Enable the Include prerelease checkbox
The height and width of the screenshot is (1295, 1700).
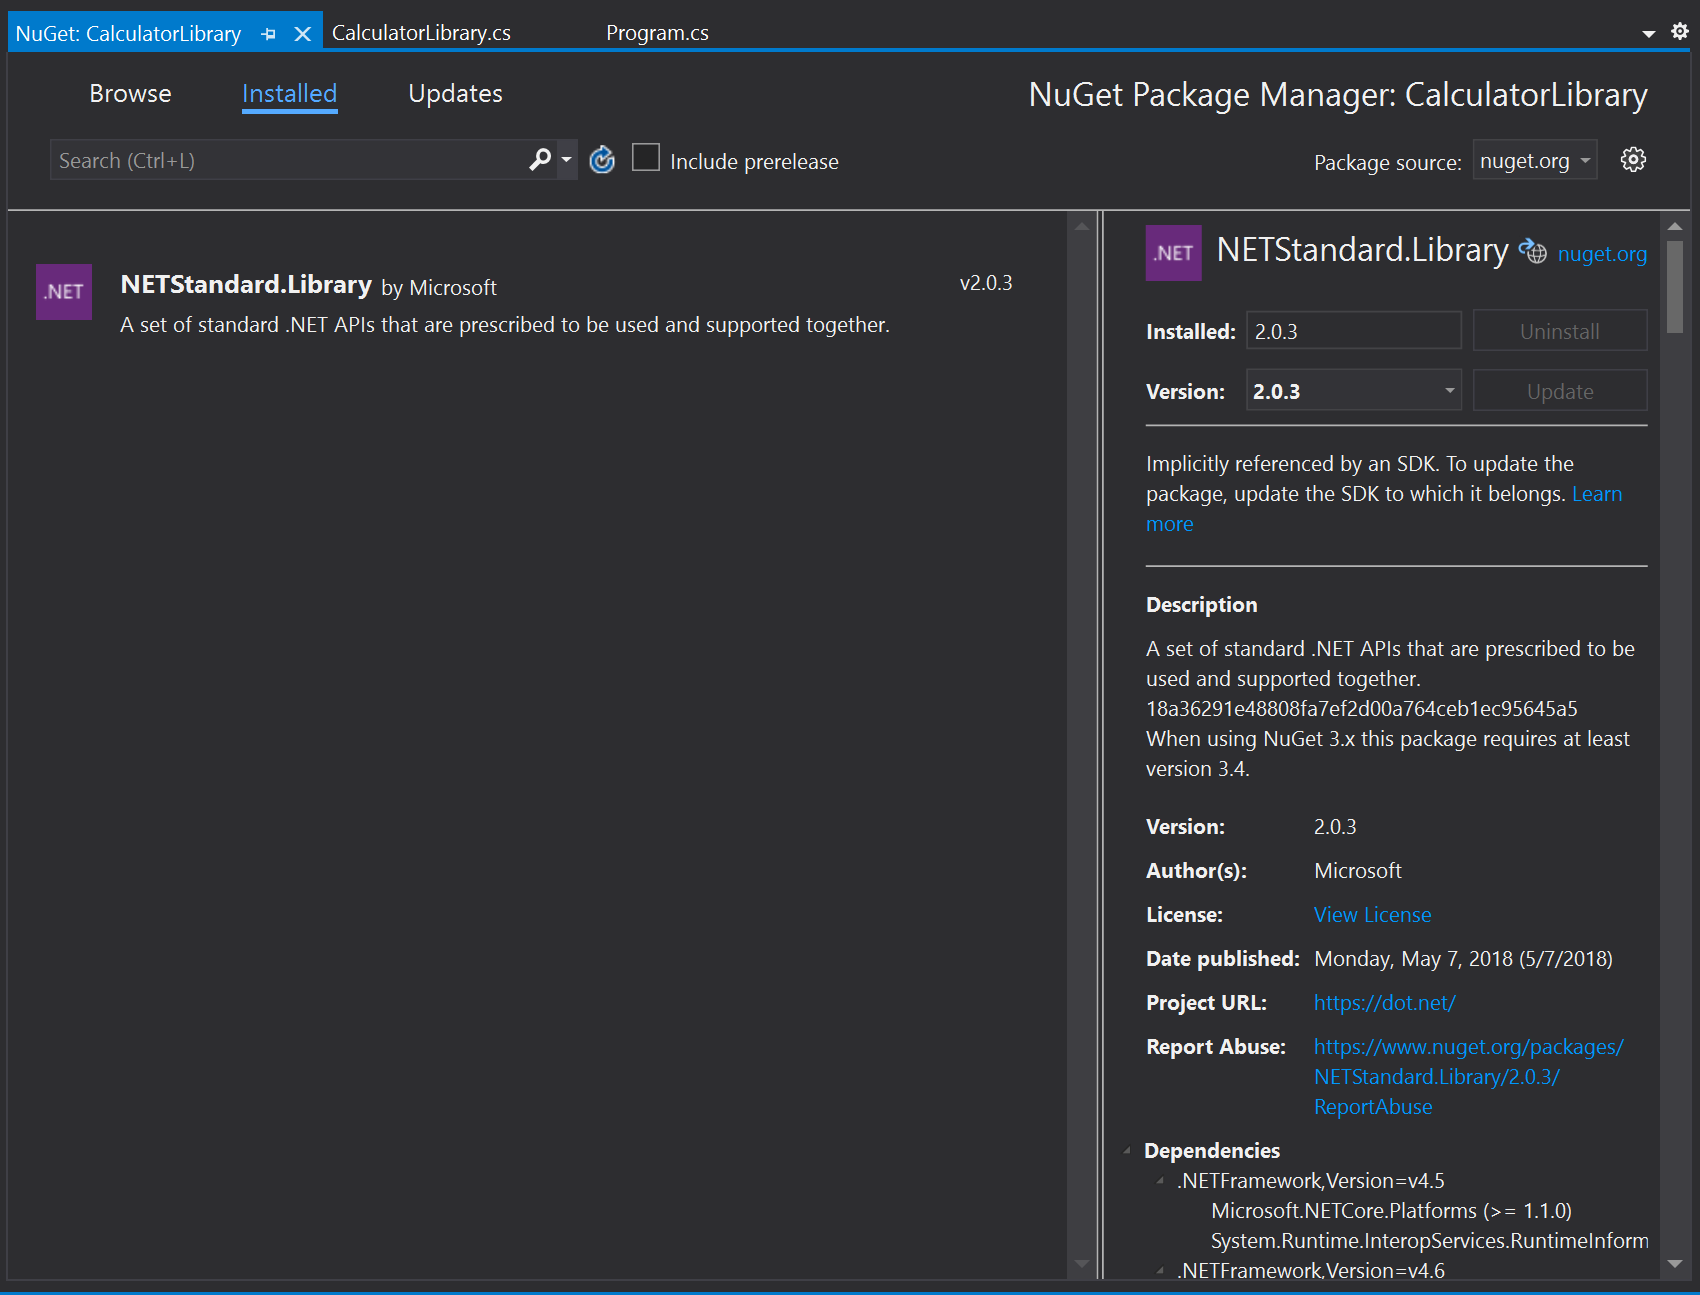pyautogui.click(x=646, y=158)
